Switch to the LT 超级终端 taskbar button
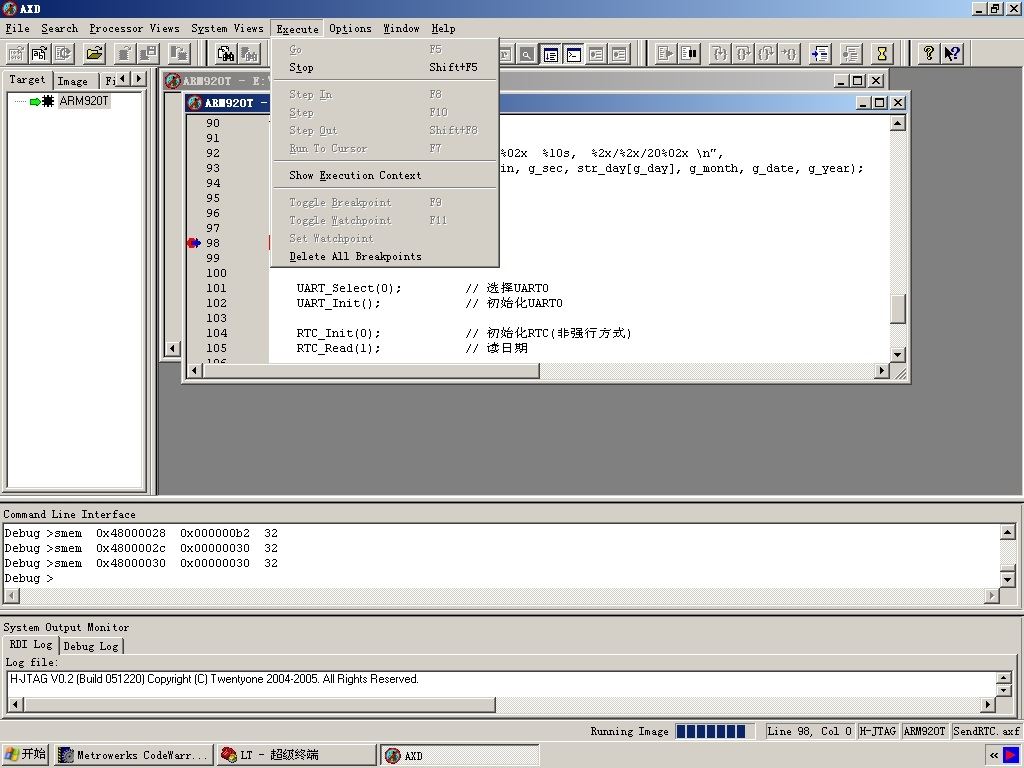 click(296, 755)
